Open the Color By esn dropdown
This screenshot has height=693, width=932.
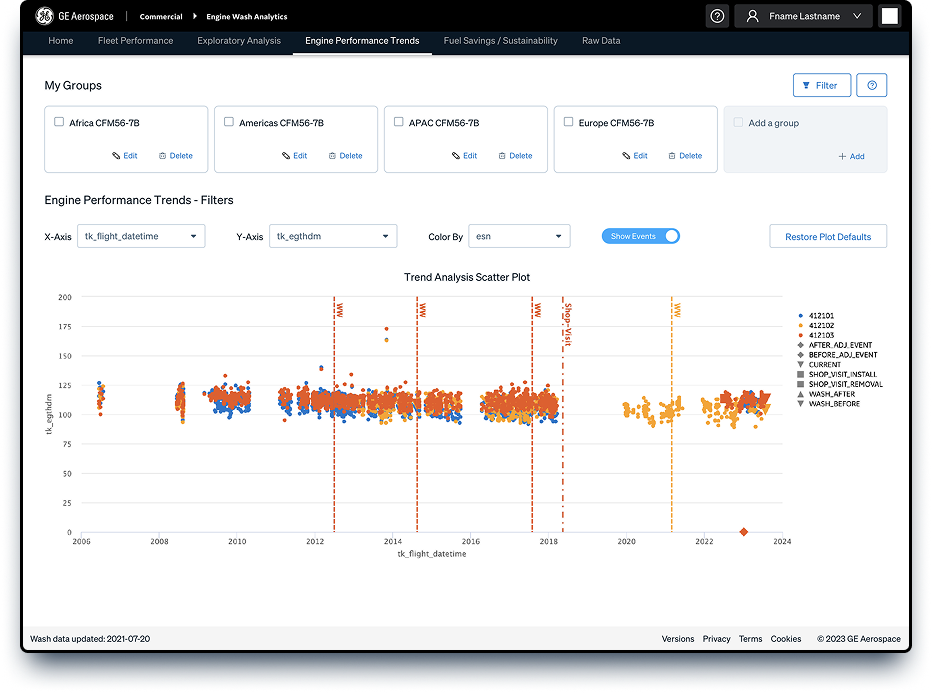[519, 236]
